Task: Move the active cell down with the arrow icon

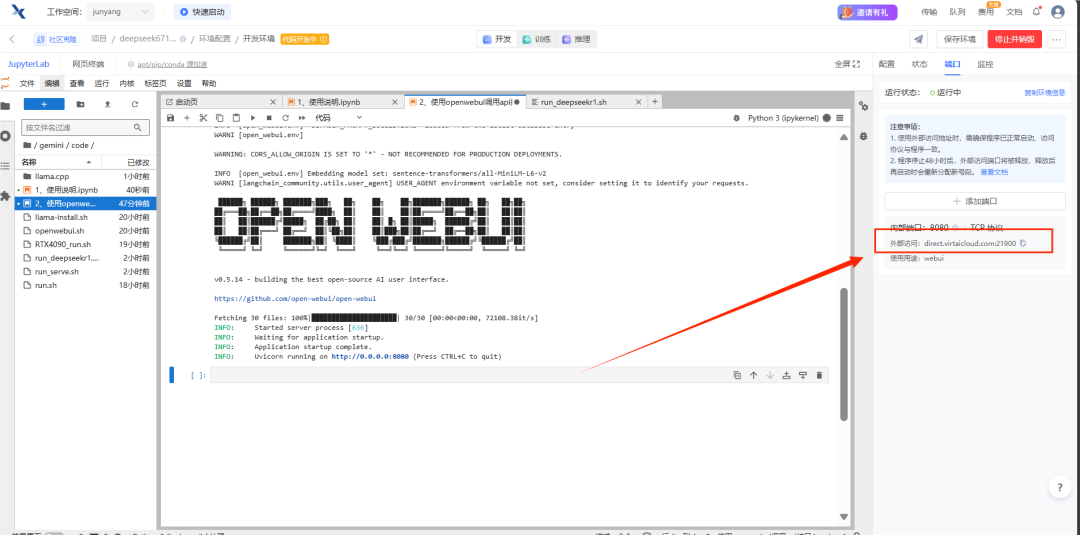Action: pos(769,375)
